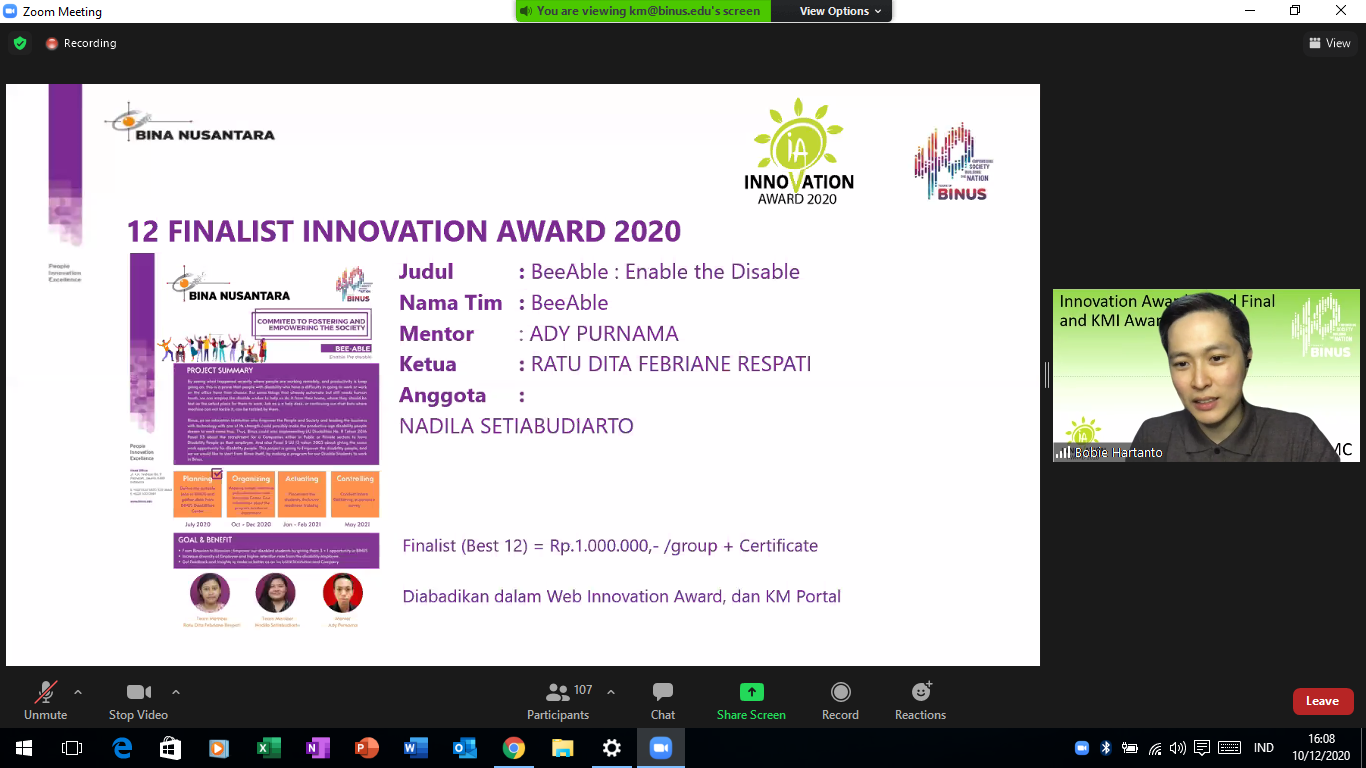This screenshot has width=1366, height=768.
Task: Open video options arrow next to Stop Video
Action: pyautogui.click(x=176, y=692)
